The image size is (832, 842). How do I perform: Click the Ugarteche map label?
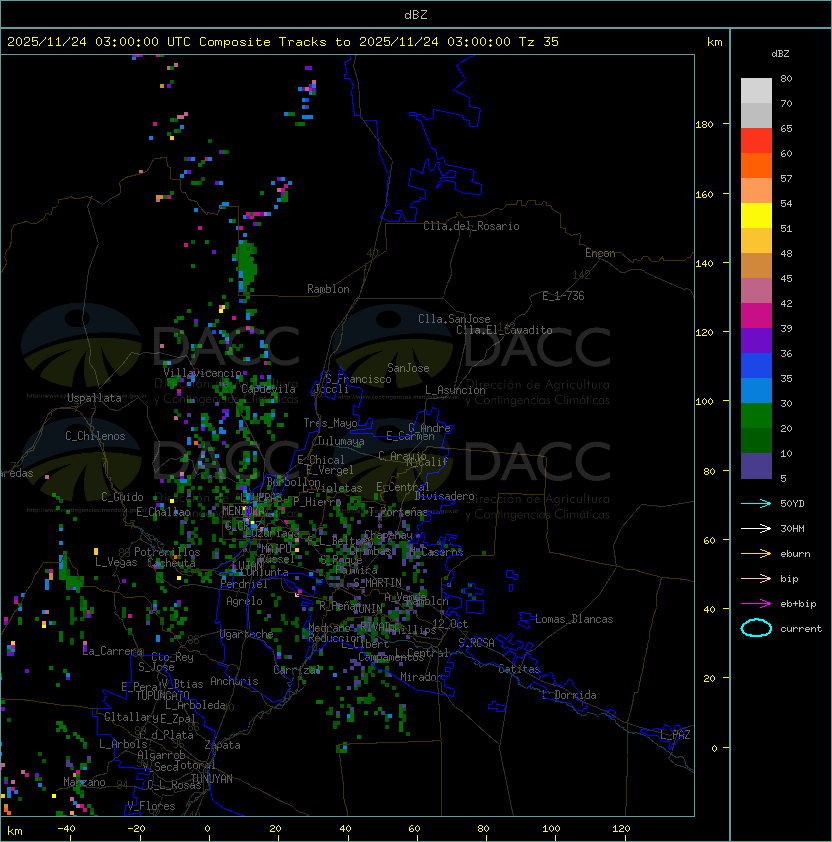(247, 634)
